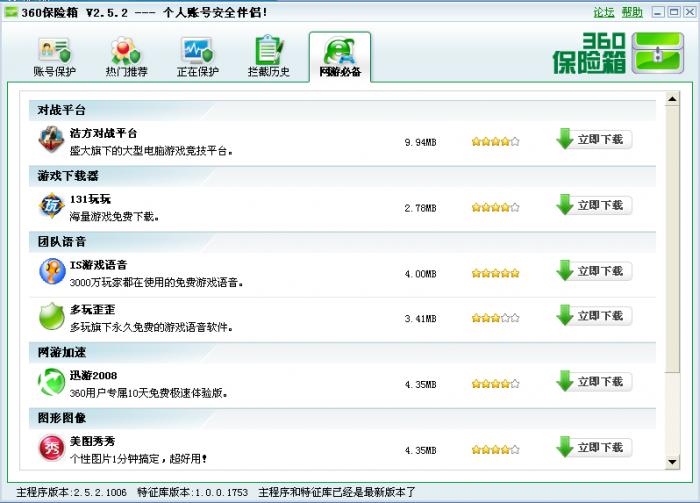Download 美图秀秀 with 立即下载
The width and height of the screenshot is (700, 503).
tap(594, 448)
